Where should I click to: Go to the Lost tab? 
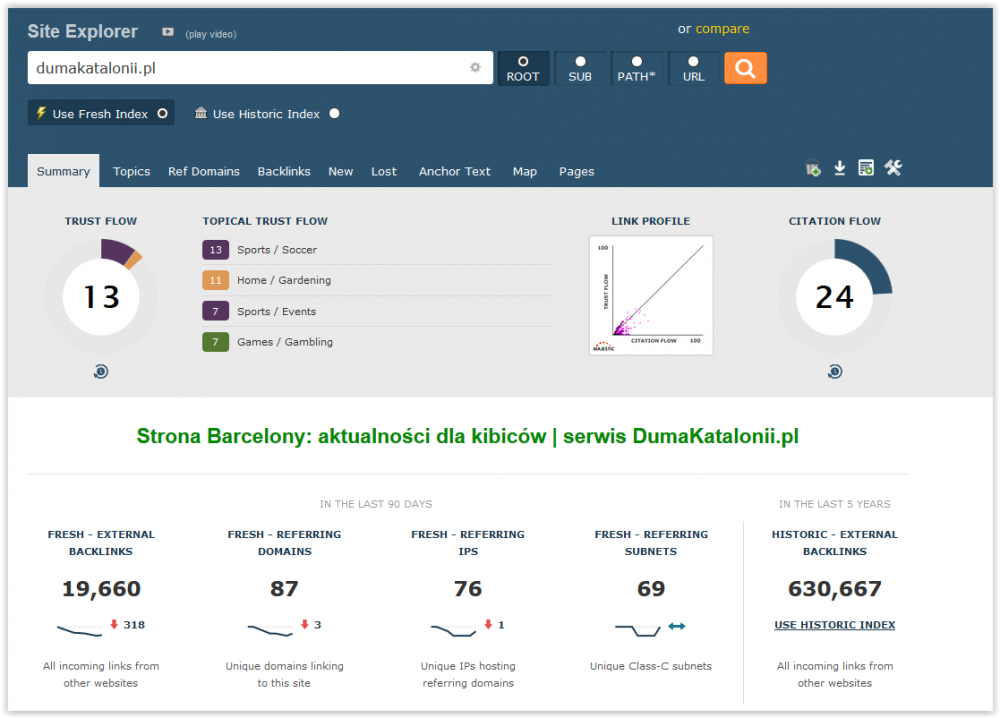384,172
